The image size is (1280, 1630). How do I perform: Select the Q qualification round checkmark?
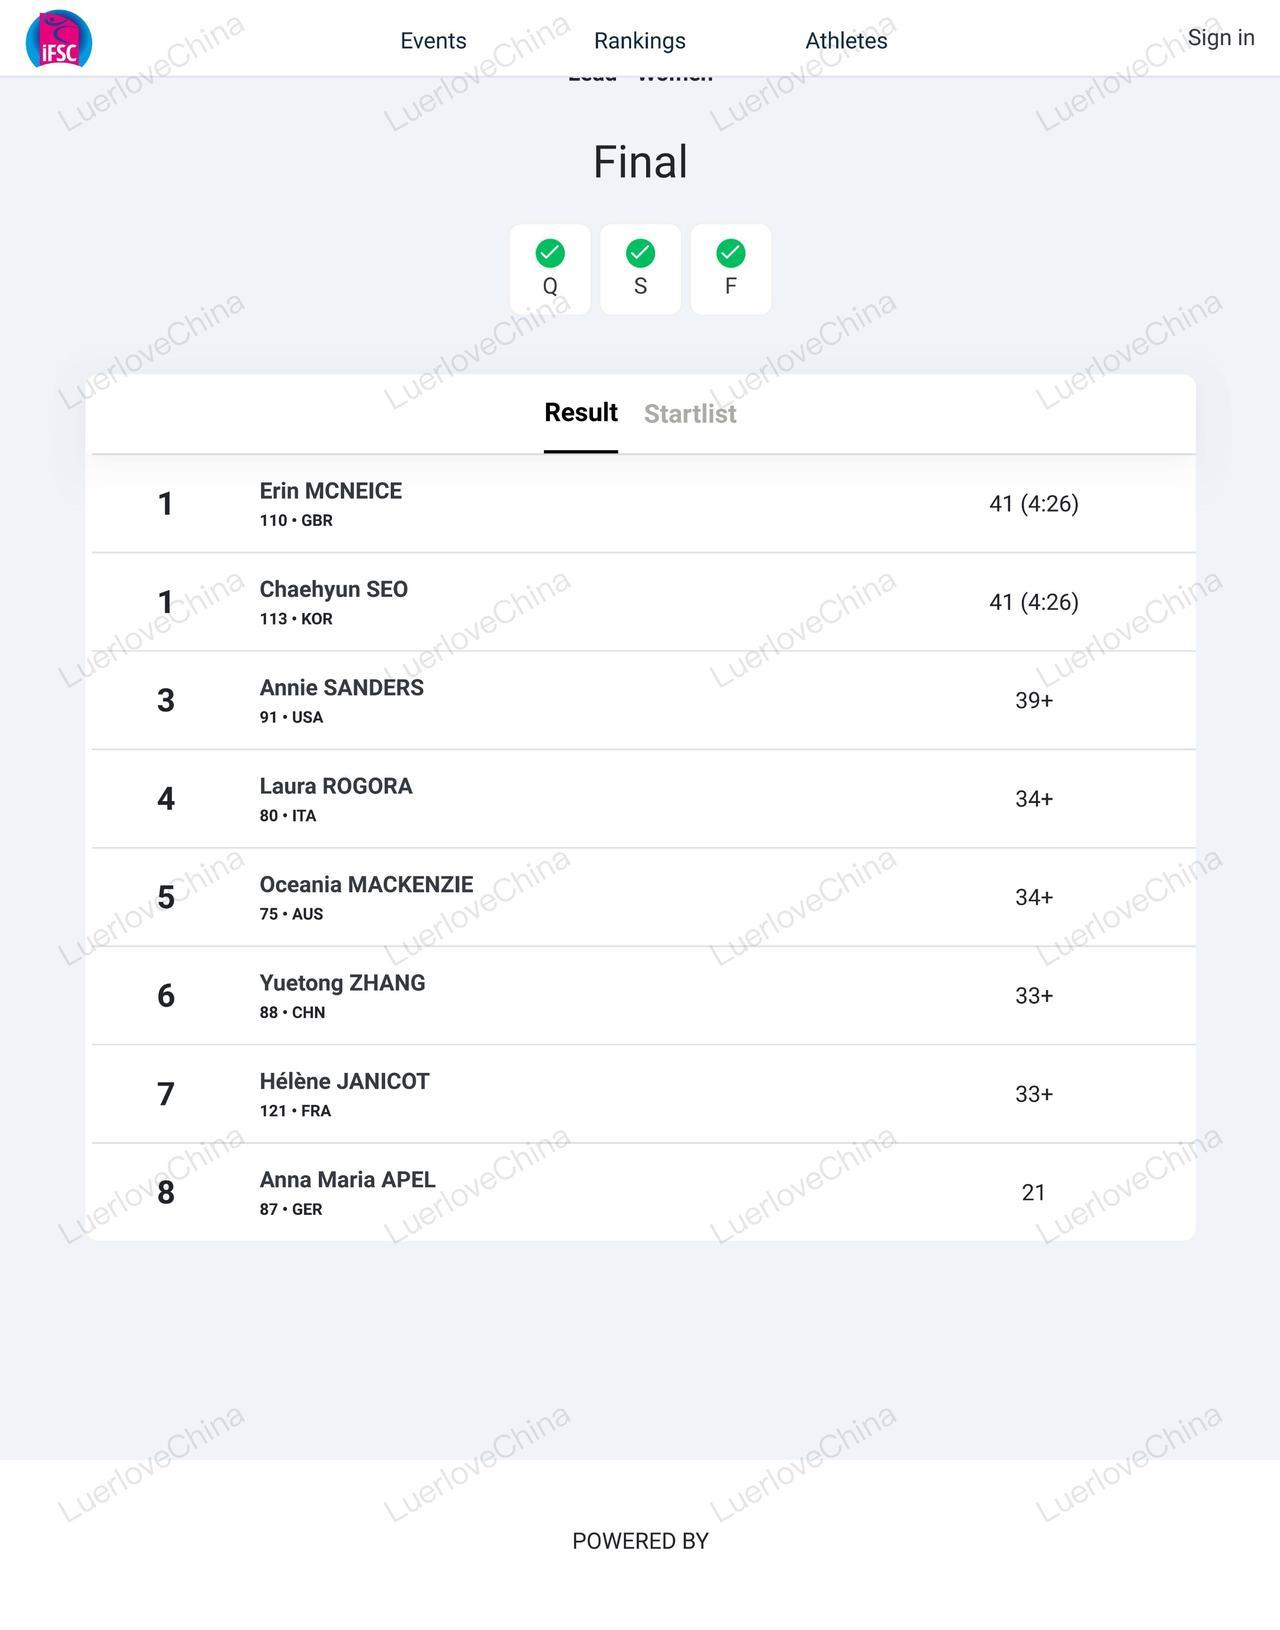coord(550,269)
